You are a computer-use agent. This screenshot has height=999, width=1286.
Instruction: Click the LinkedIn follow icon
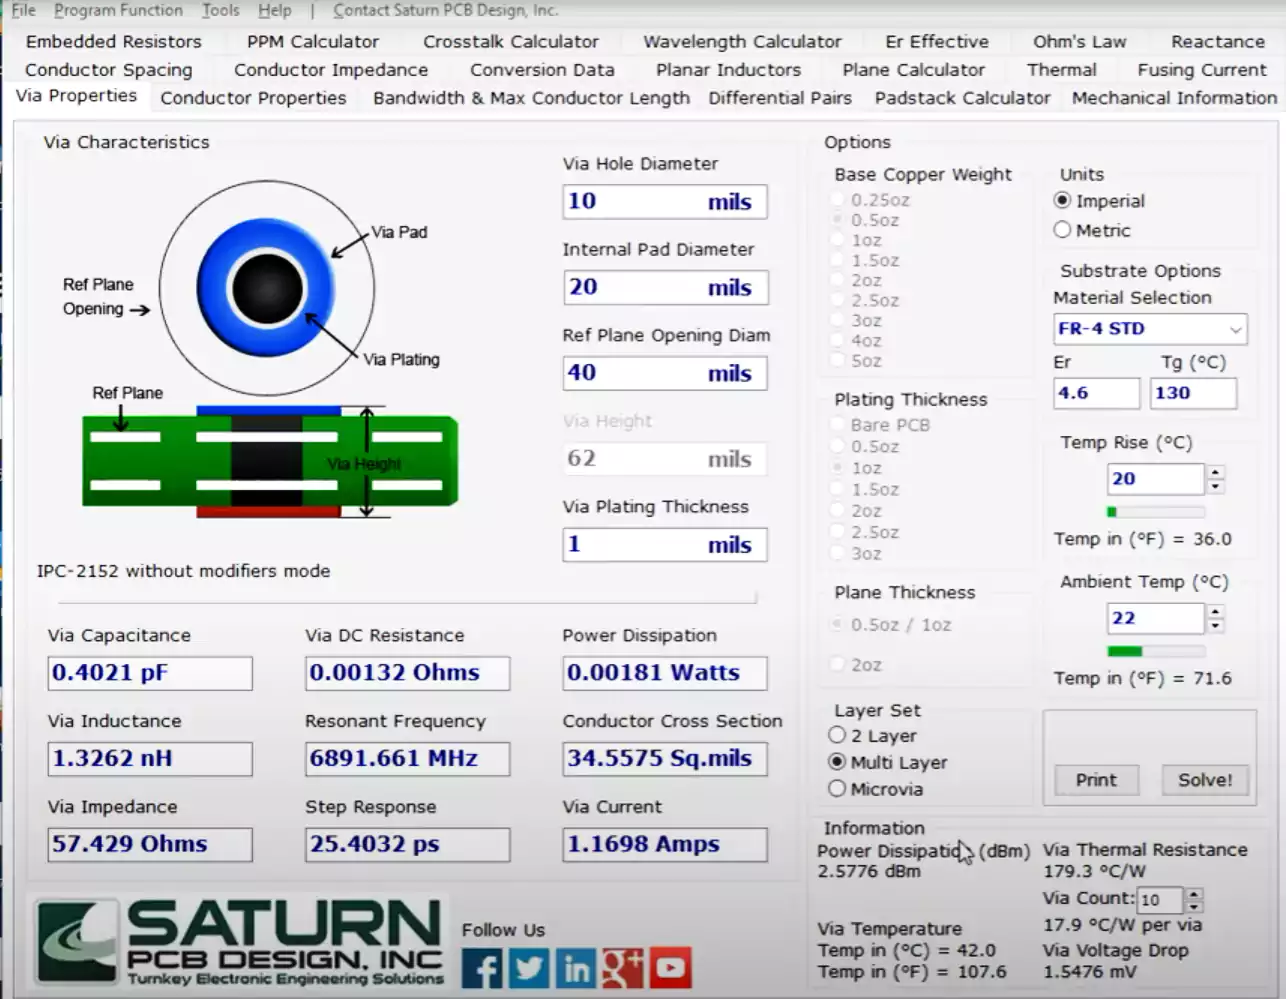pyautogui.click(x=575, y=968)
